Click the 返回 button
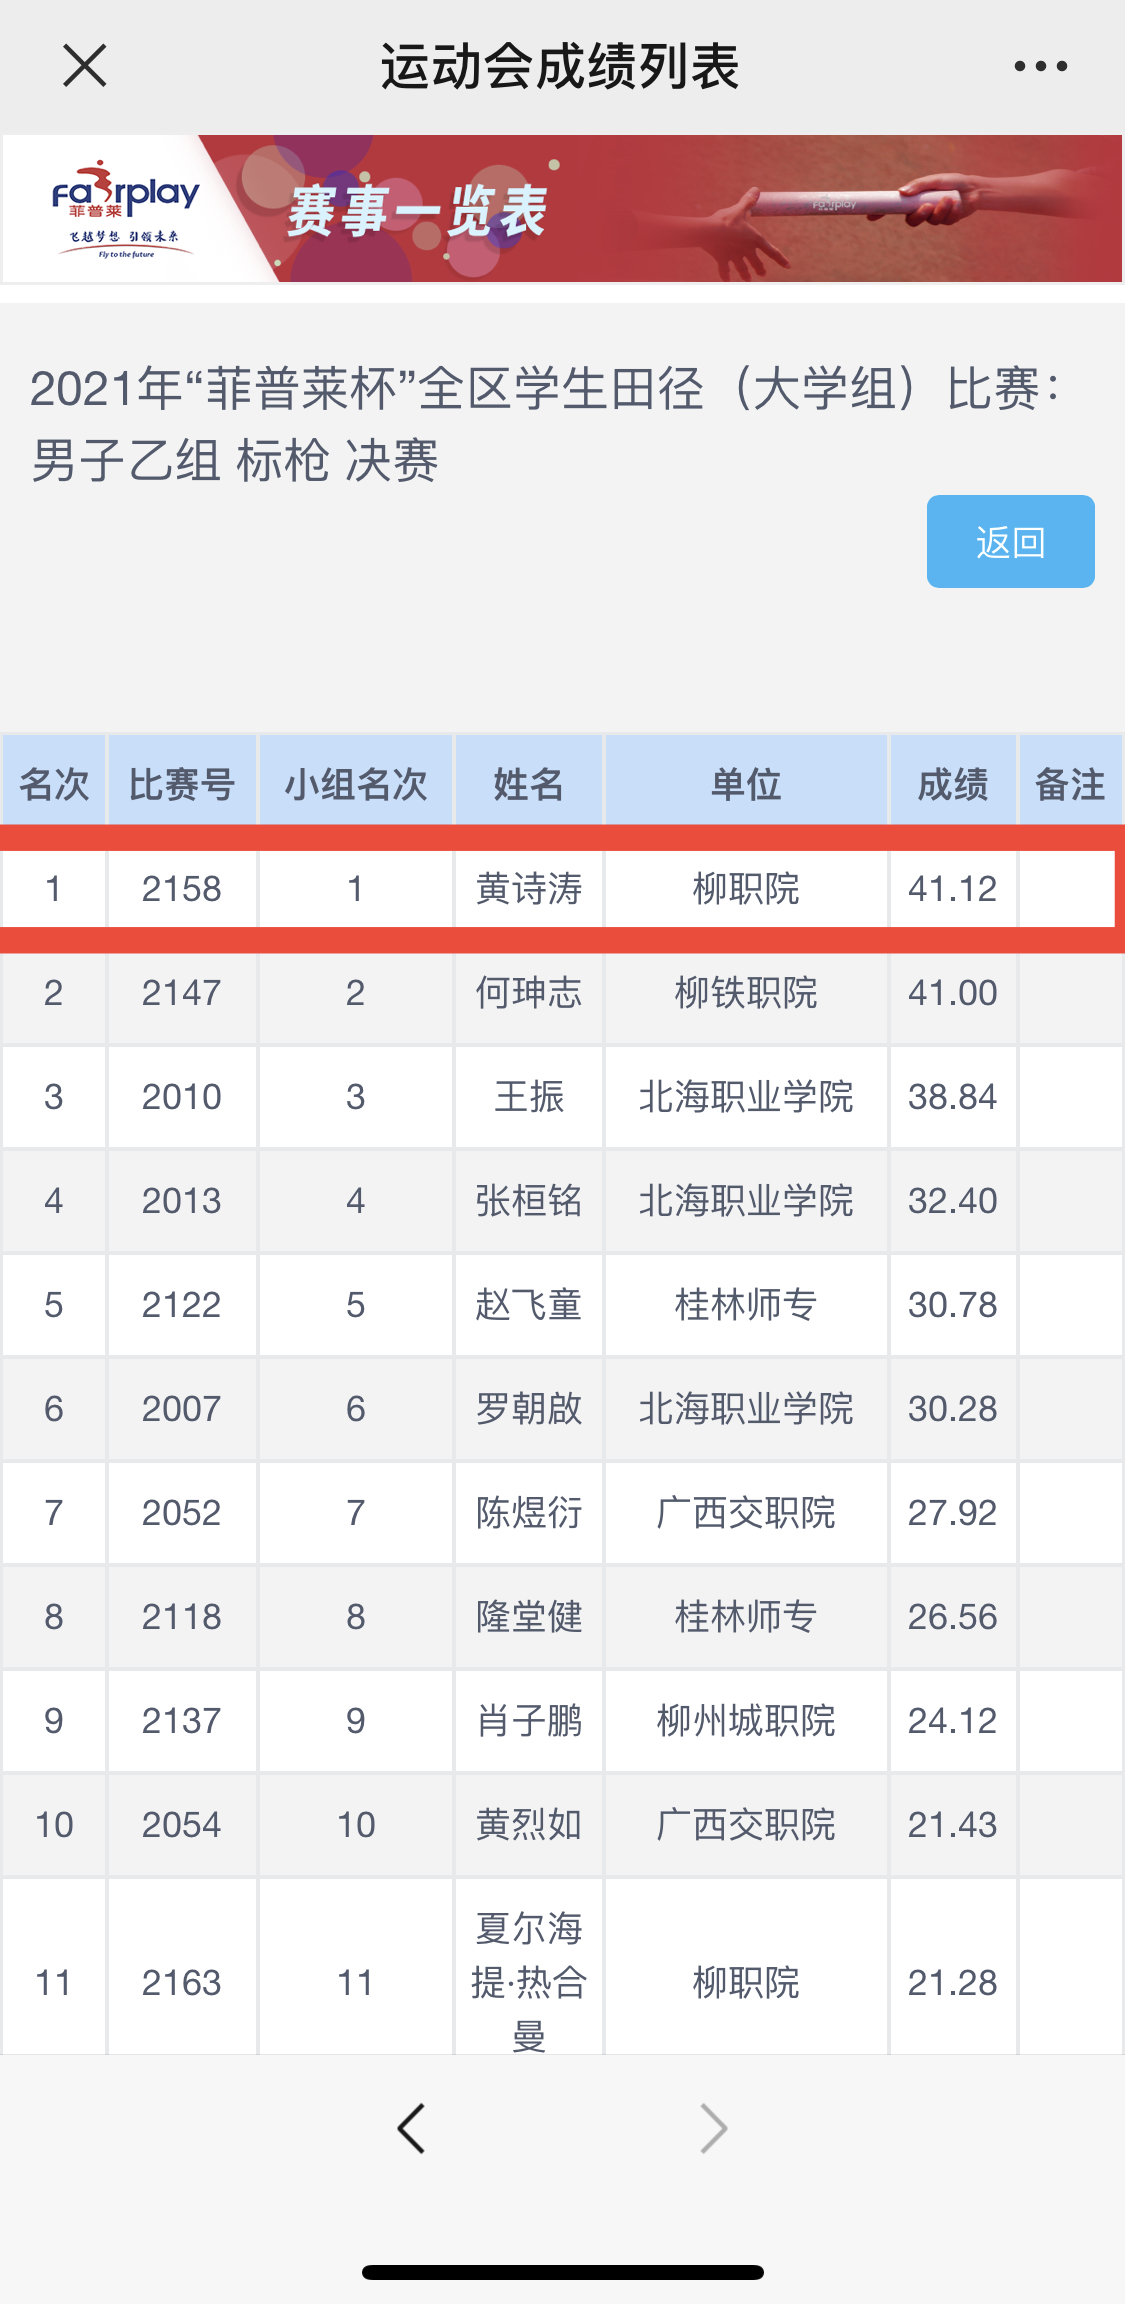The width and height of the screenshot is (1125, 2304). coord(1010,542)
